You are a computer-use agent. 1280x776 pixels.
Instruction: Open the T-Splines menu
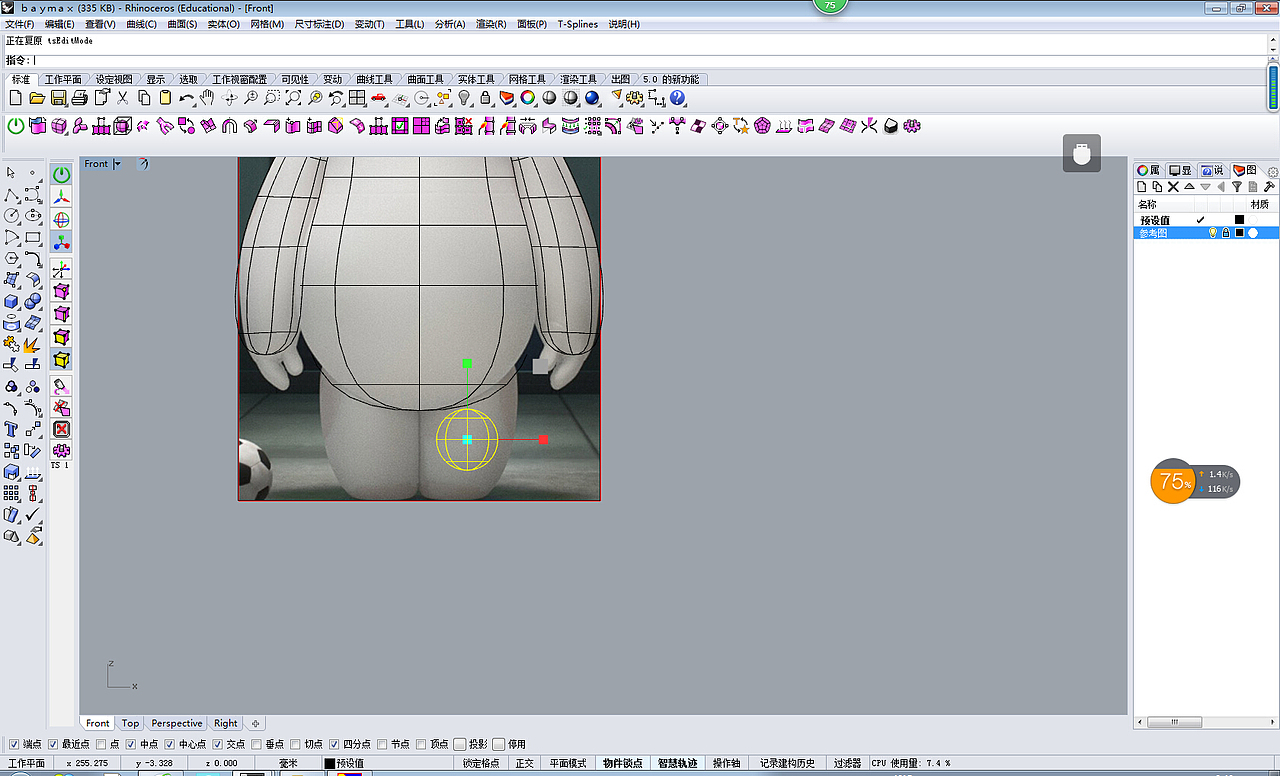pos(577,24)
